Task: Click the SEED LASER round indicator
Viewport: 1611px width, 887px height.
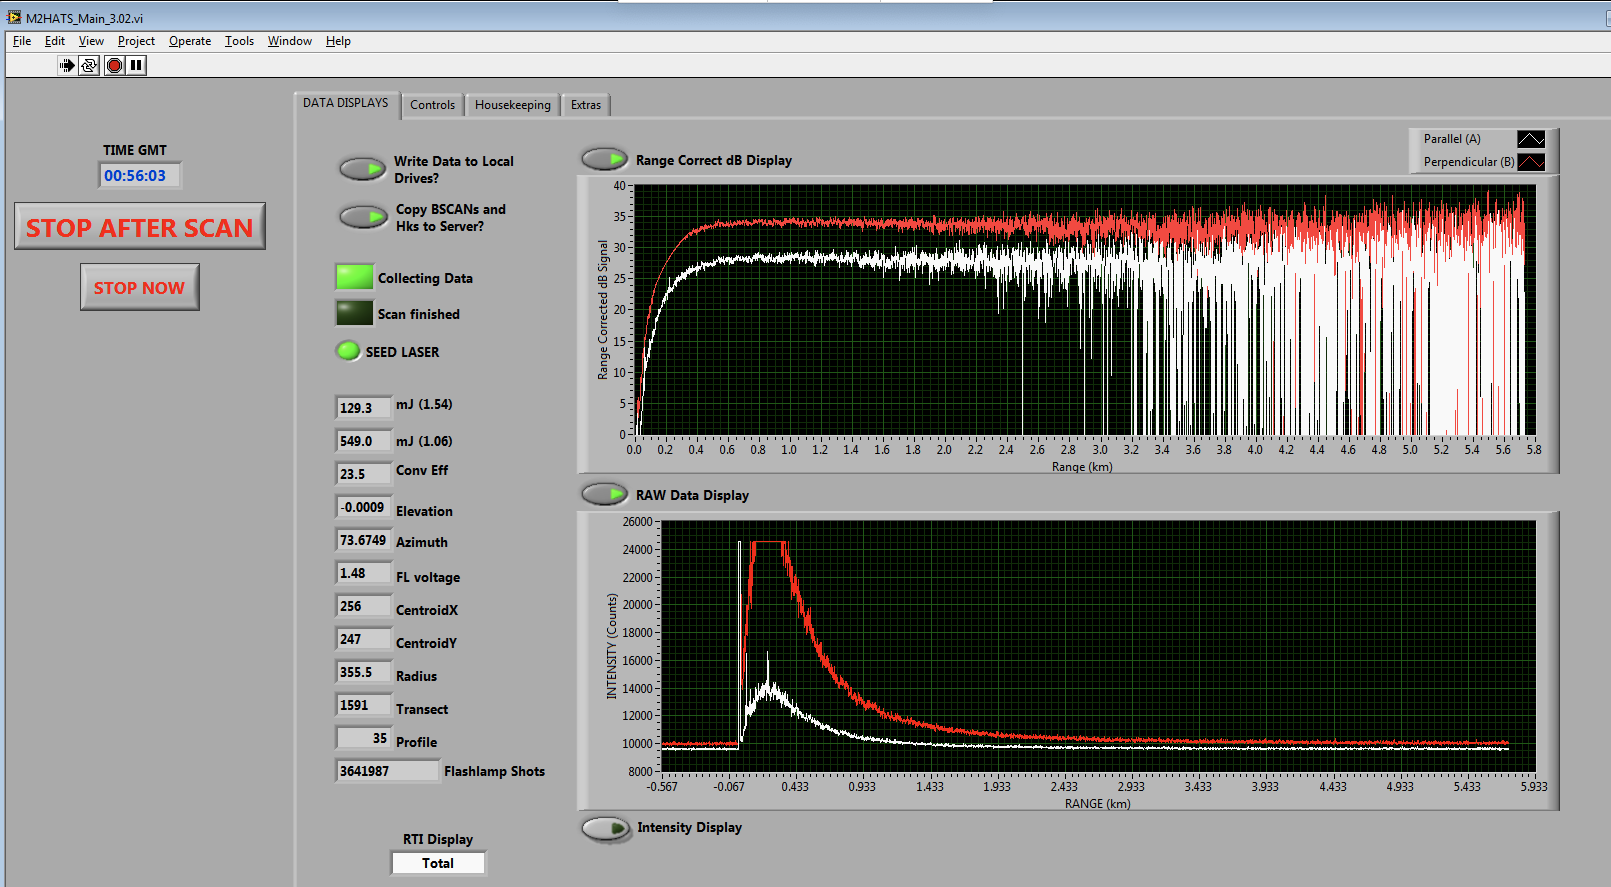Action: (x=348, y=351)
